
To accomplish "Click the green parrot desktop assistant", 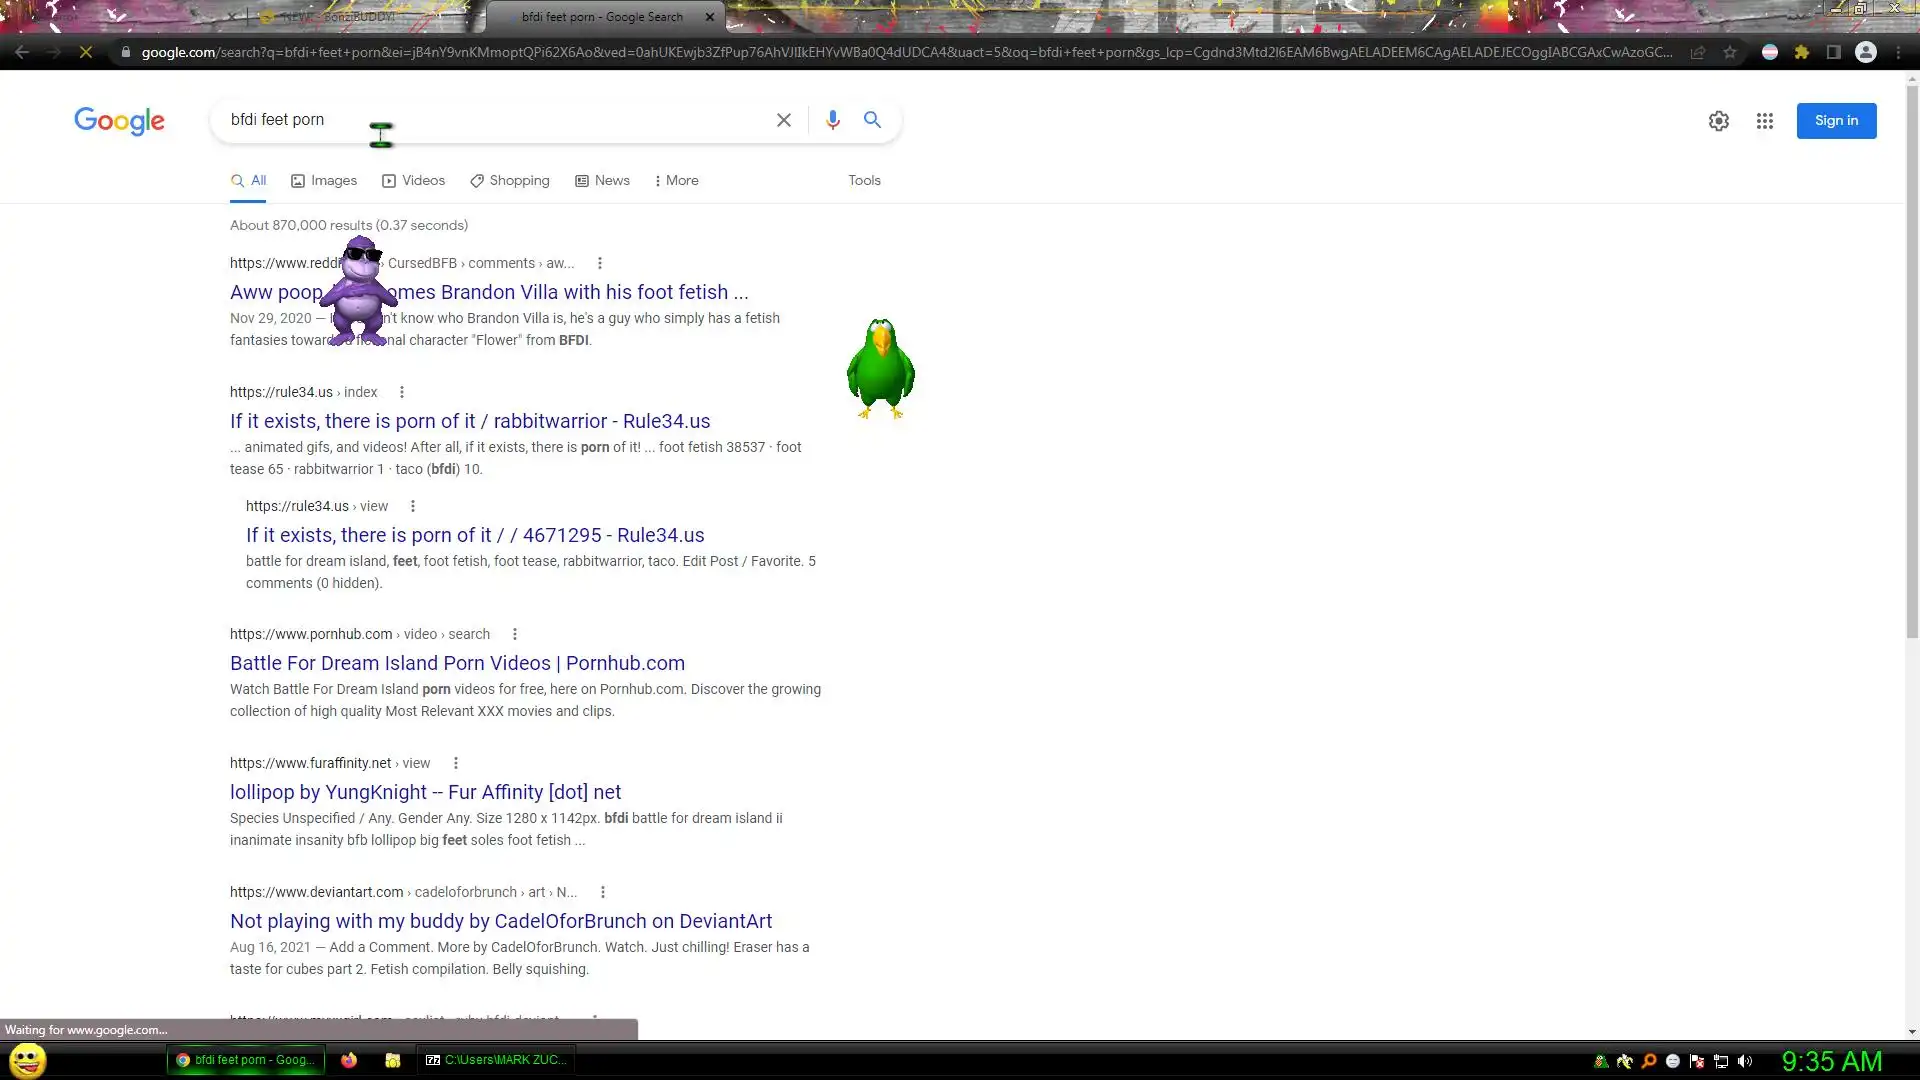I will click(x=880, y=368).
